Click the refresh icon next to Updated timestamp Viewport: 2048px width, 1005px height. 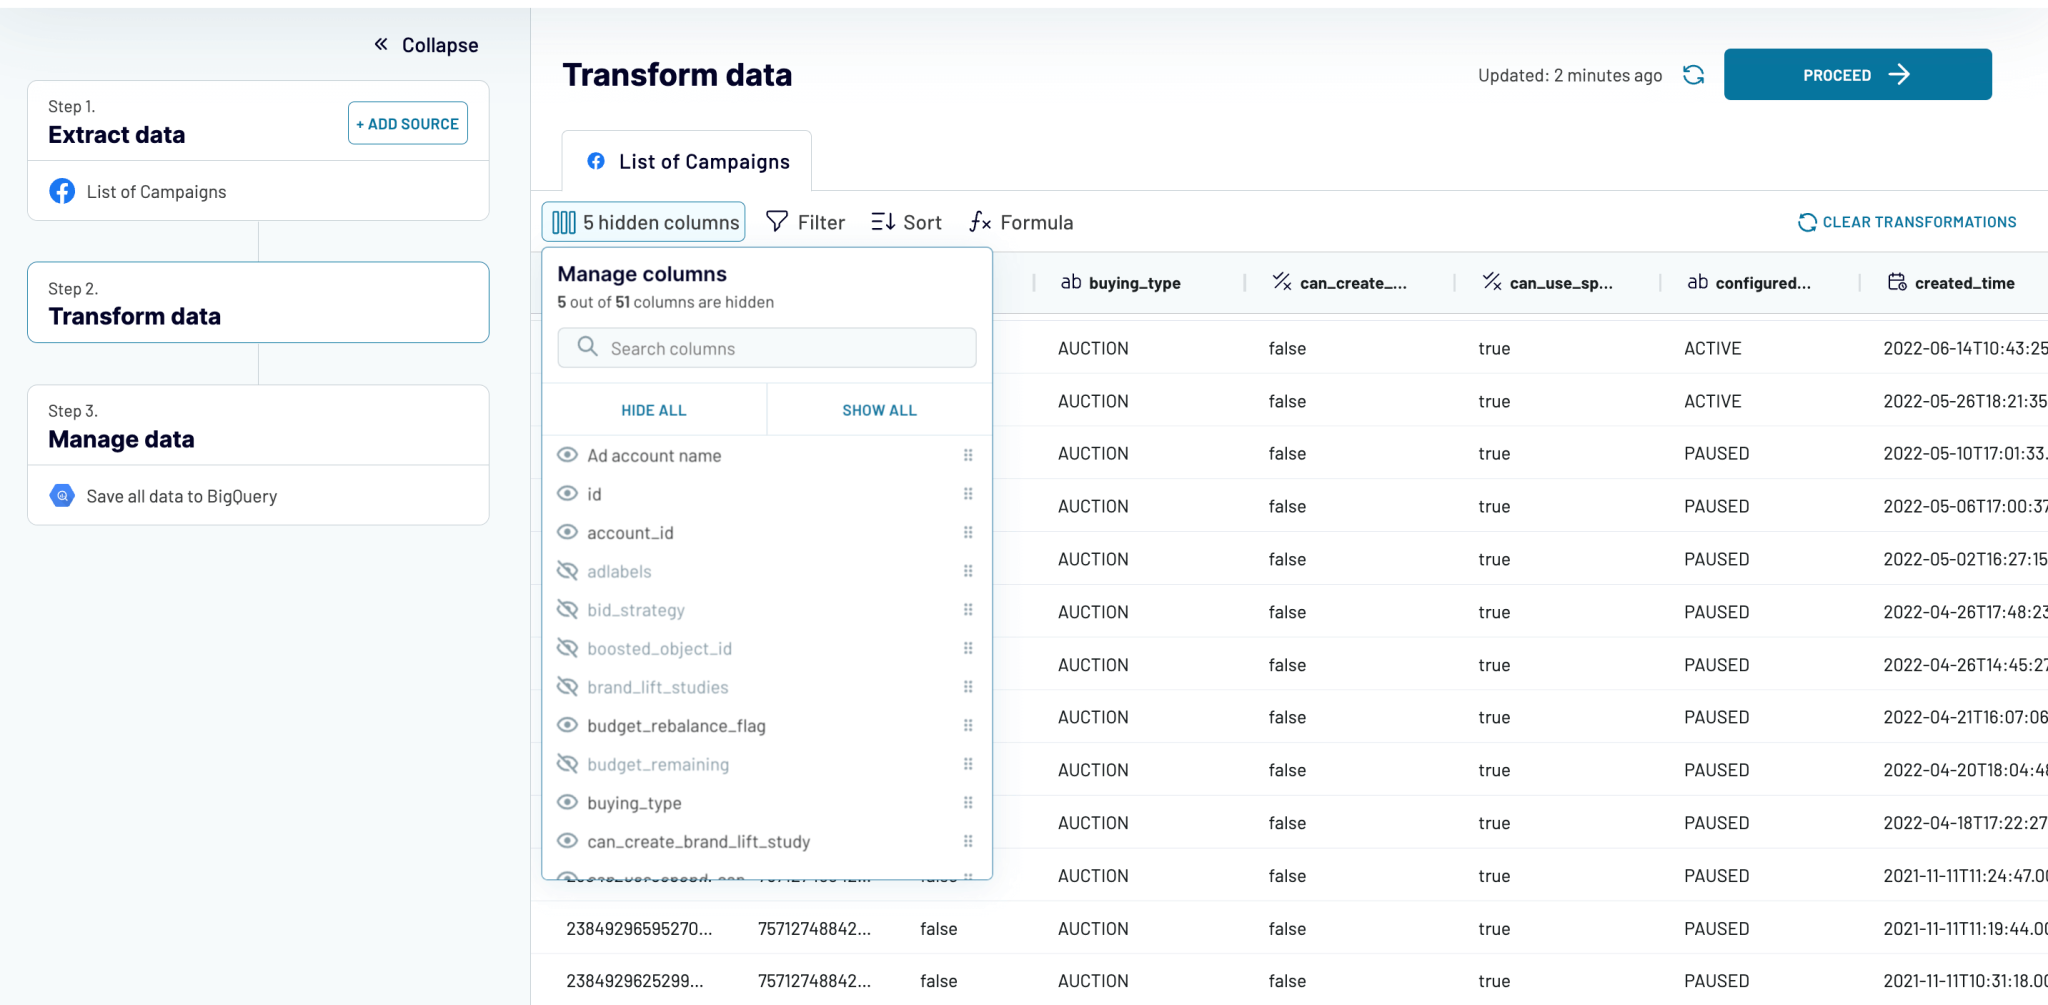[x=1694, y=74]
